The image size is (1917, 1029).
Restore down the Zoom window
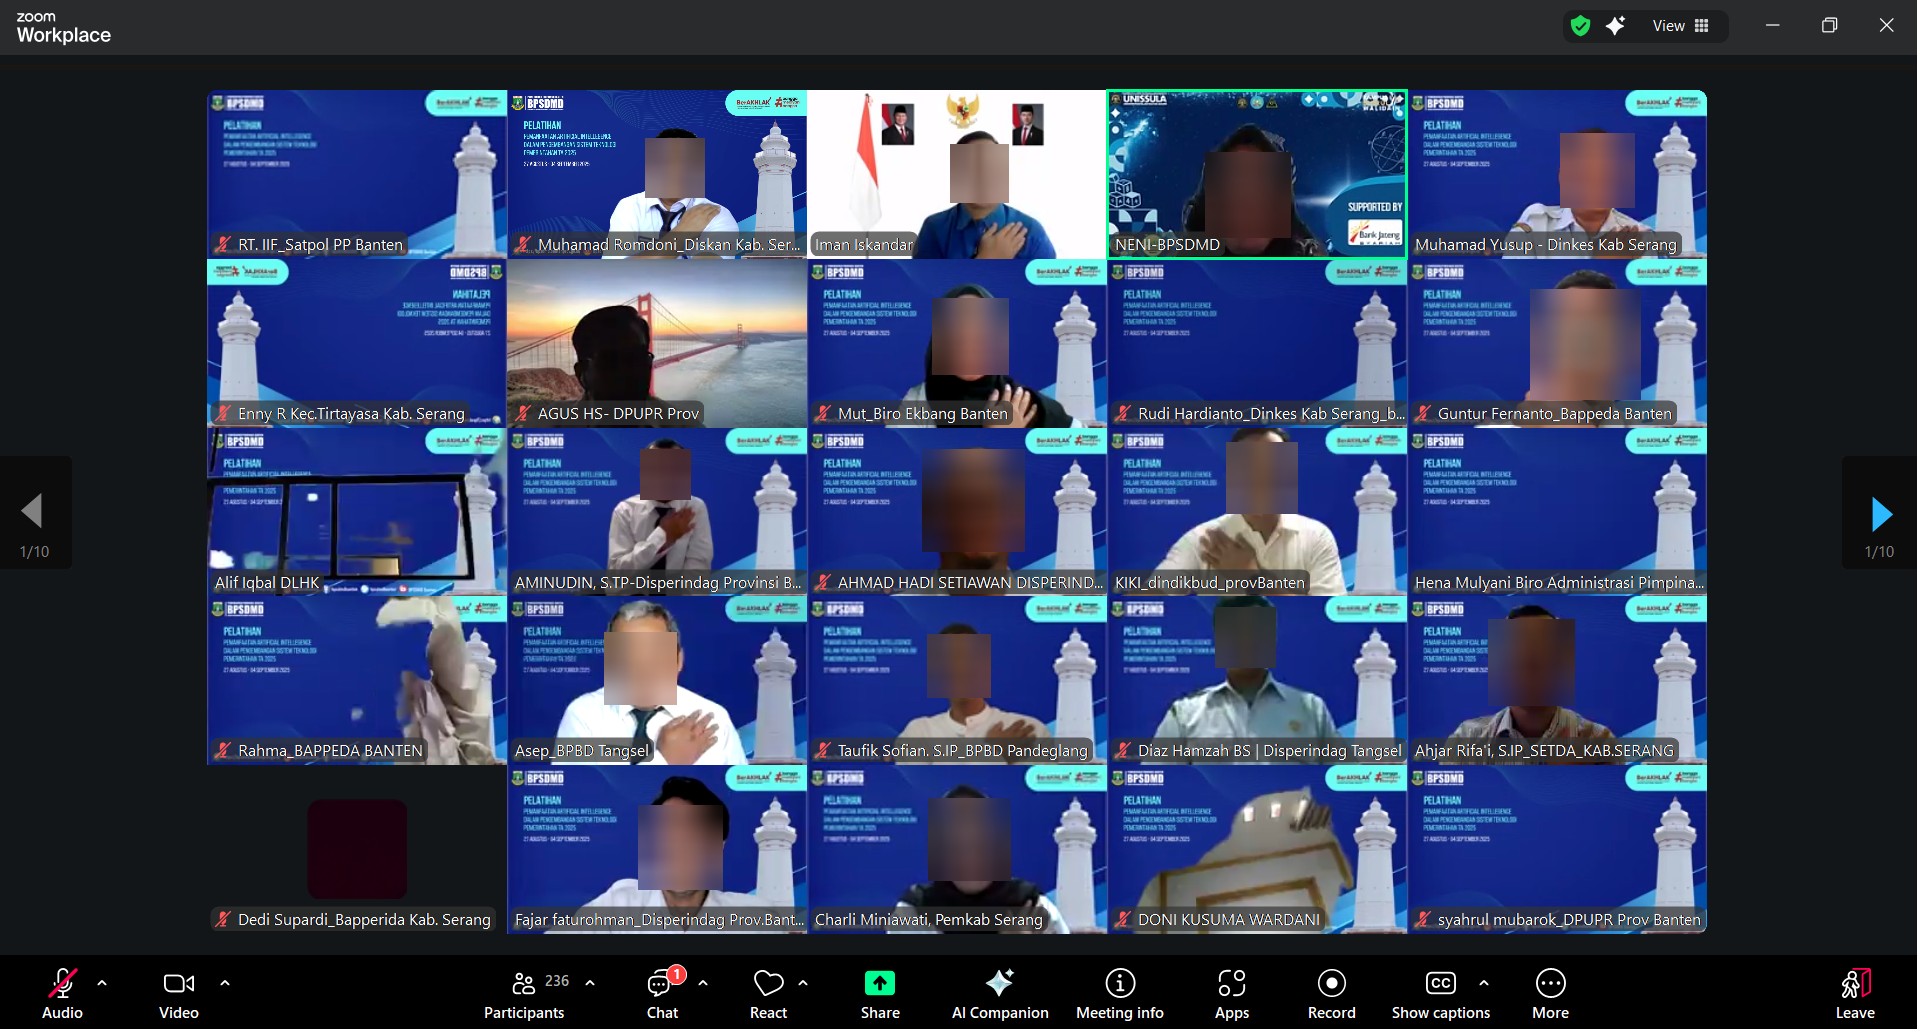(1829, 26)
